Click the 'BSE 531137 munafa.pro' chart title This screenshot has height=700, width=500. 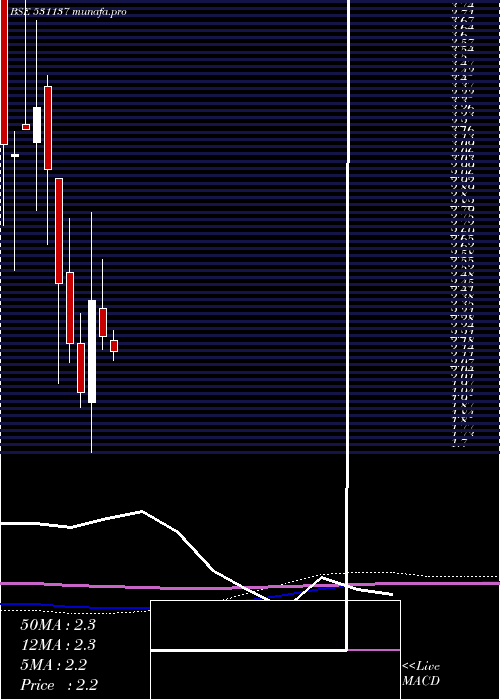tap(68, 12)
